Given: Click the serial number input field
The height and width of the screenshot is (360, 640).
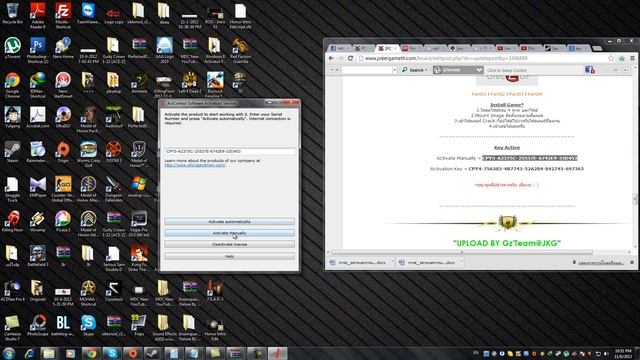Looking at the screenshot, I should (x=229, y=151).
